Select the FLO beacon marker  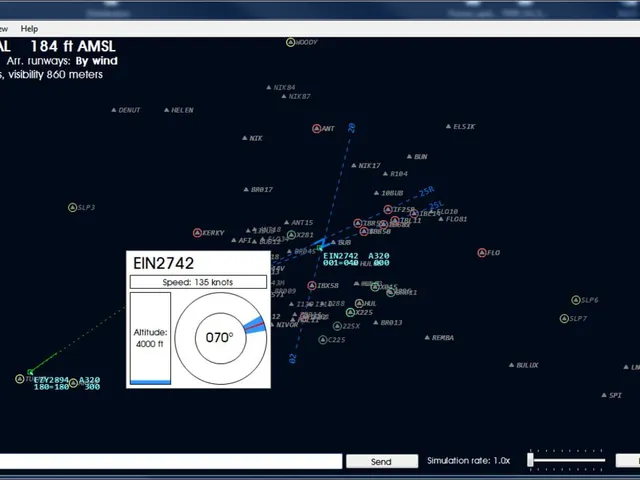pyautogui.click(x=482, y=253)
